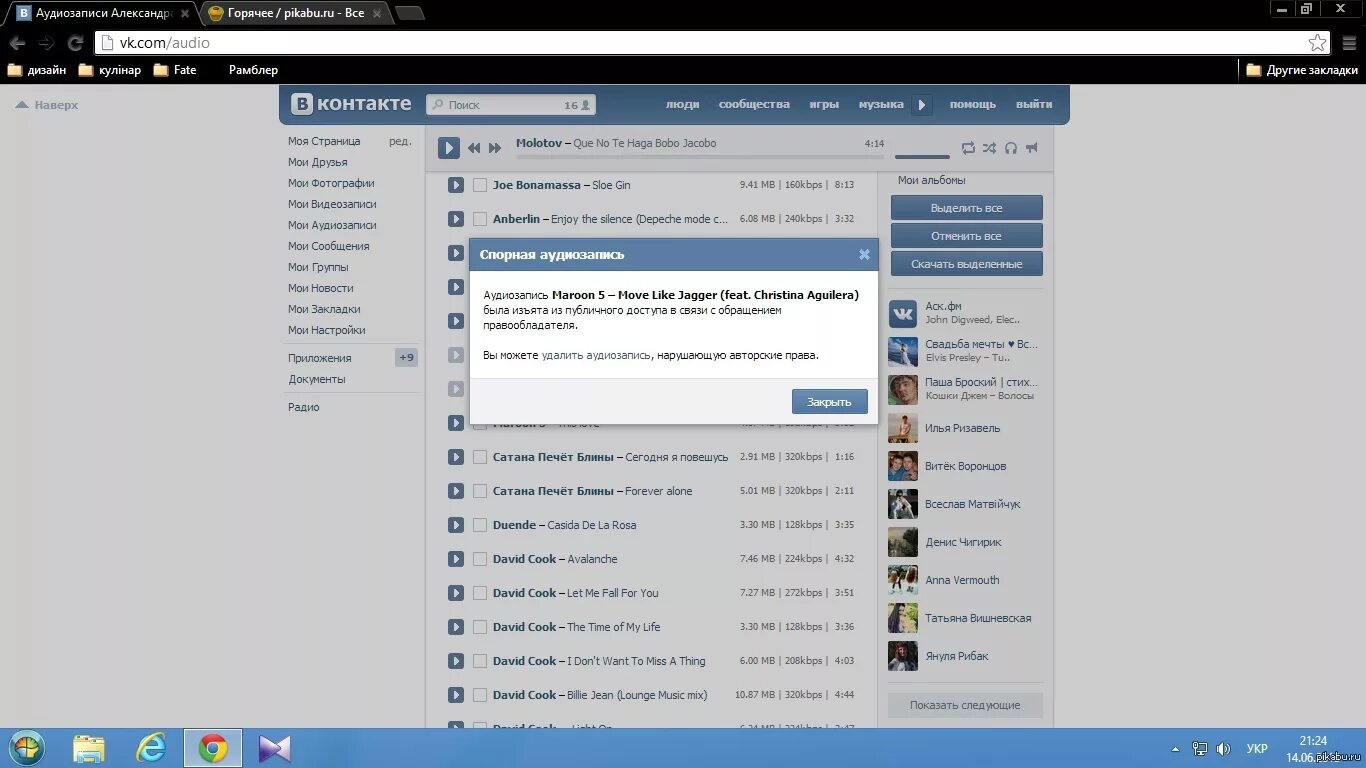Click удалить аудиозапись link in dialog
The width and height of the screenshot is (1366, 768).
[x=596, y=355]
